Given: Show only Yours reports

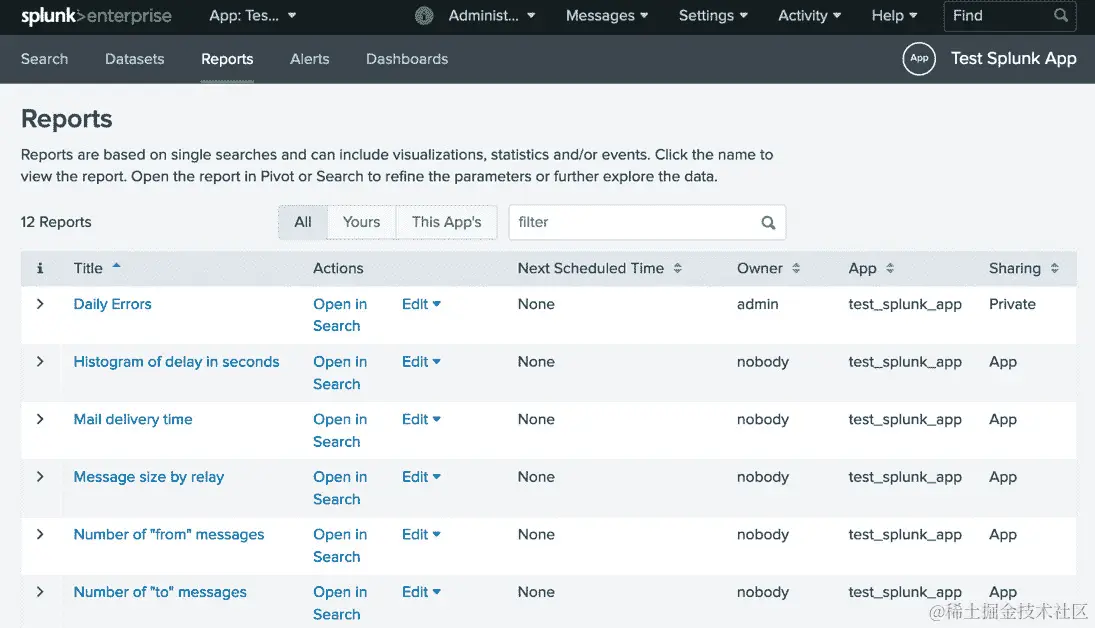Looking at the screenshot, I should 361,222.
